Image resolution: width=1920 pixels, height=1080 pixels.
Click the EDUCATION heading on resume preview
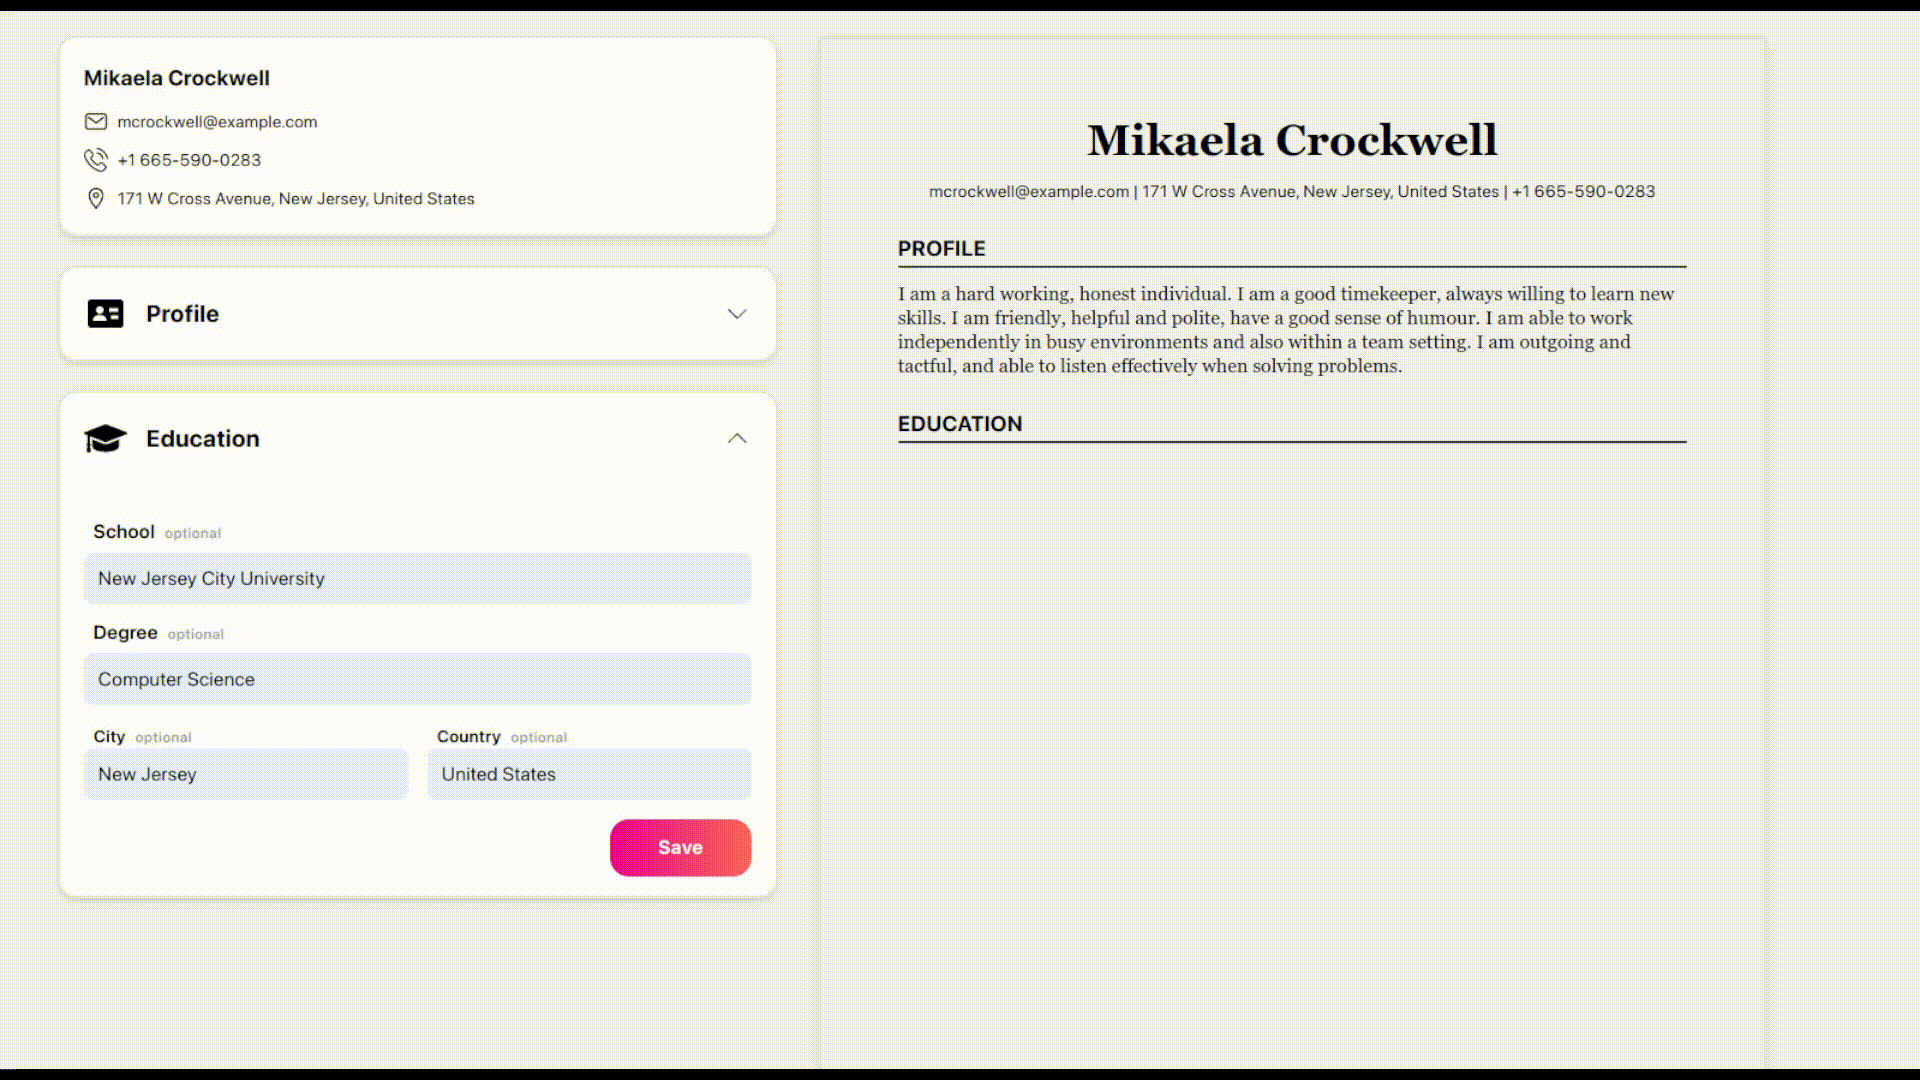960,423
